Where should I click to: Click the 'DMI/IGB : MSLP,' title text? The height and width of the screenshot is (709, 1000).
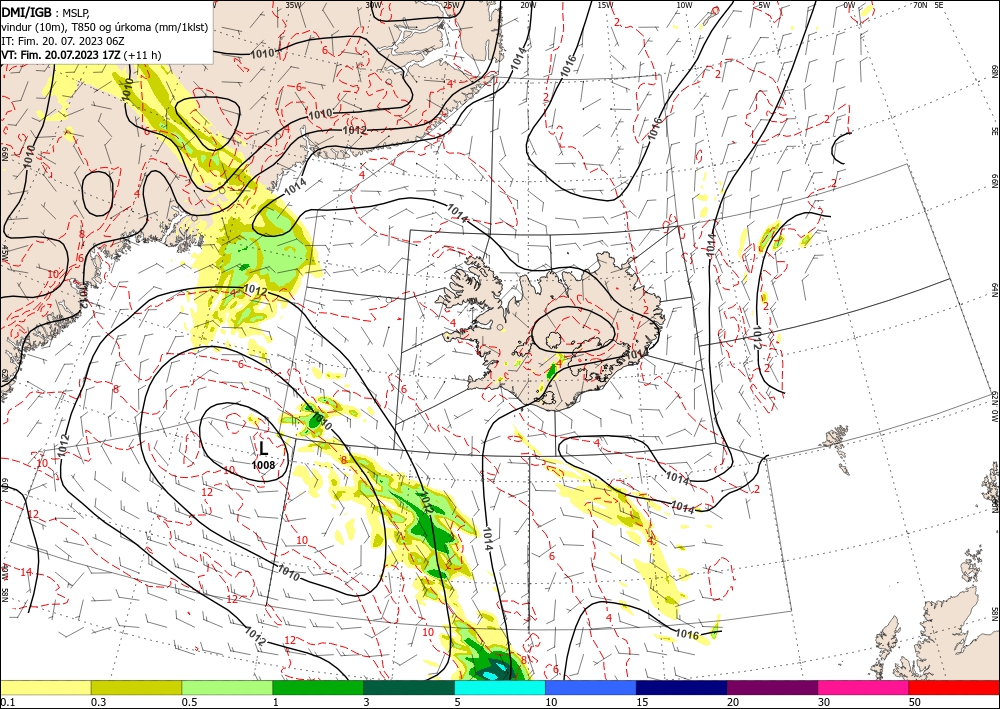(x=46, y=12)
